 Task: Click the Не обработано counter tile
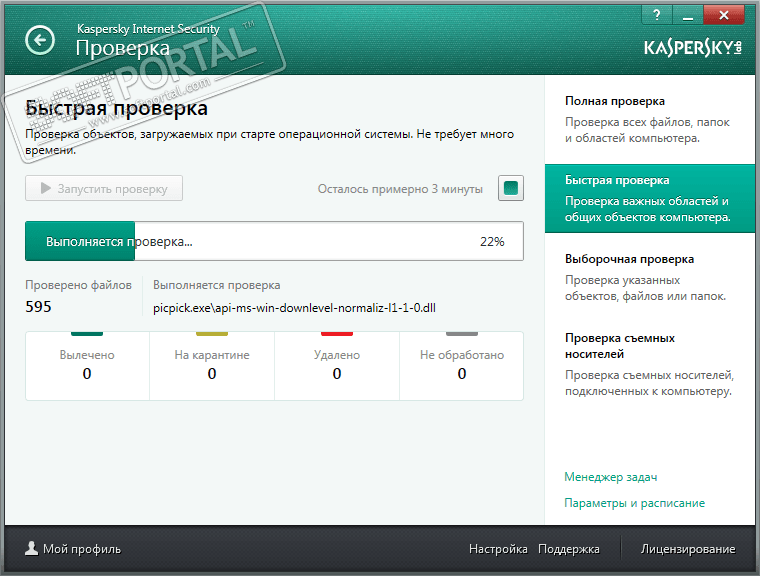click(461, 366)
